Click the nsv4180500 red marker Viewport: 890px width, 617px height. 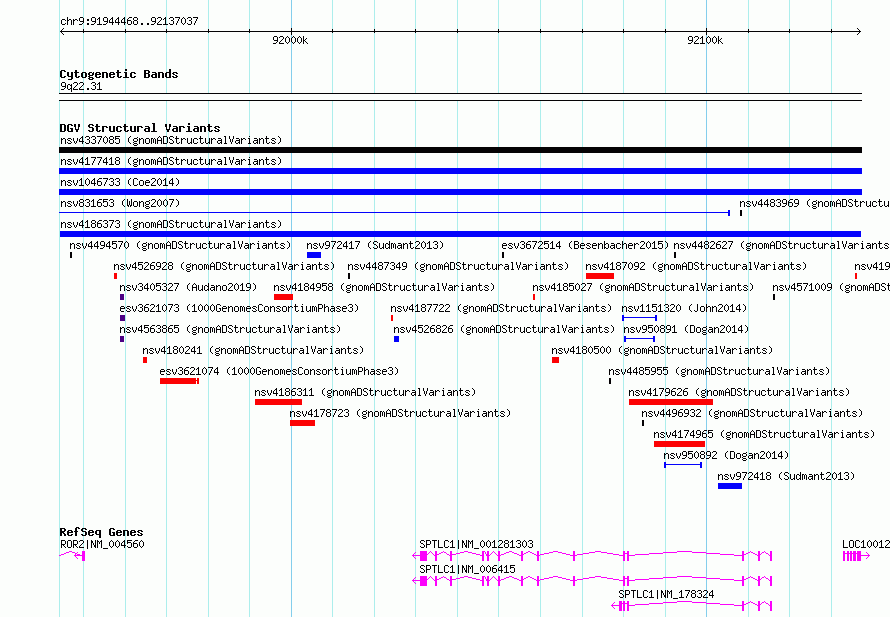pos(556,360)
